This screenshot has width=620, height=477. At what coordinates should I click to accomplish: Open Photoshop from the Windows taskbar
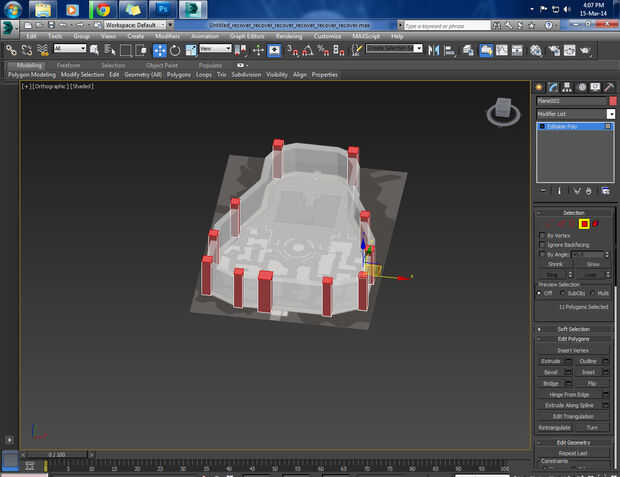[x=165, y=9]
